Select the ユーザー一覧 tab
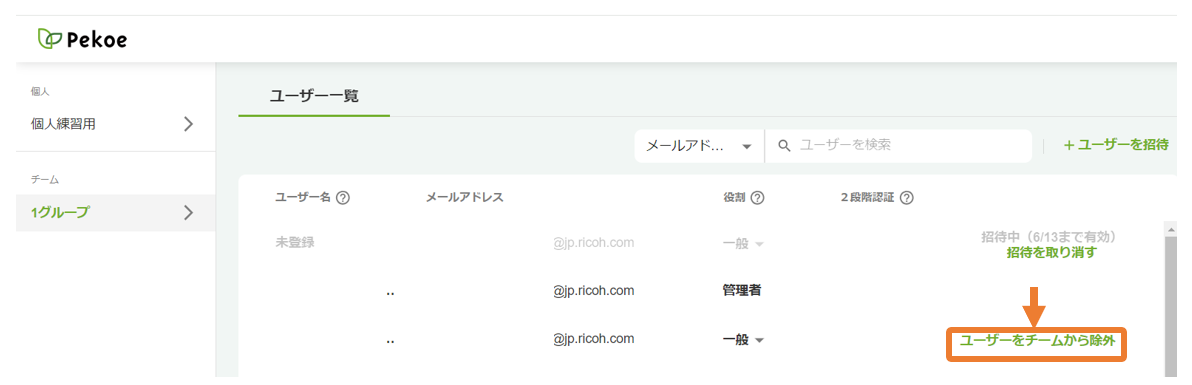 [x=314, y=97]
